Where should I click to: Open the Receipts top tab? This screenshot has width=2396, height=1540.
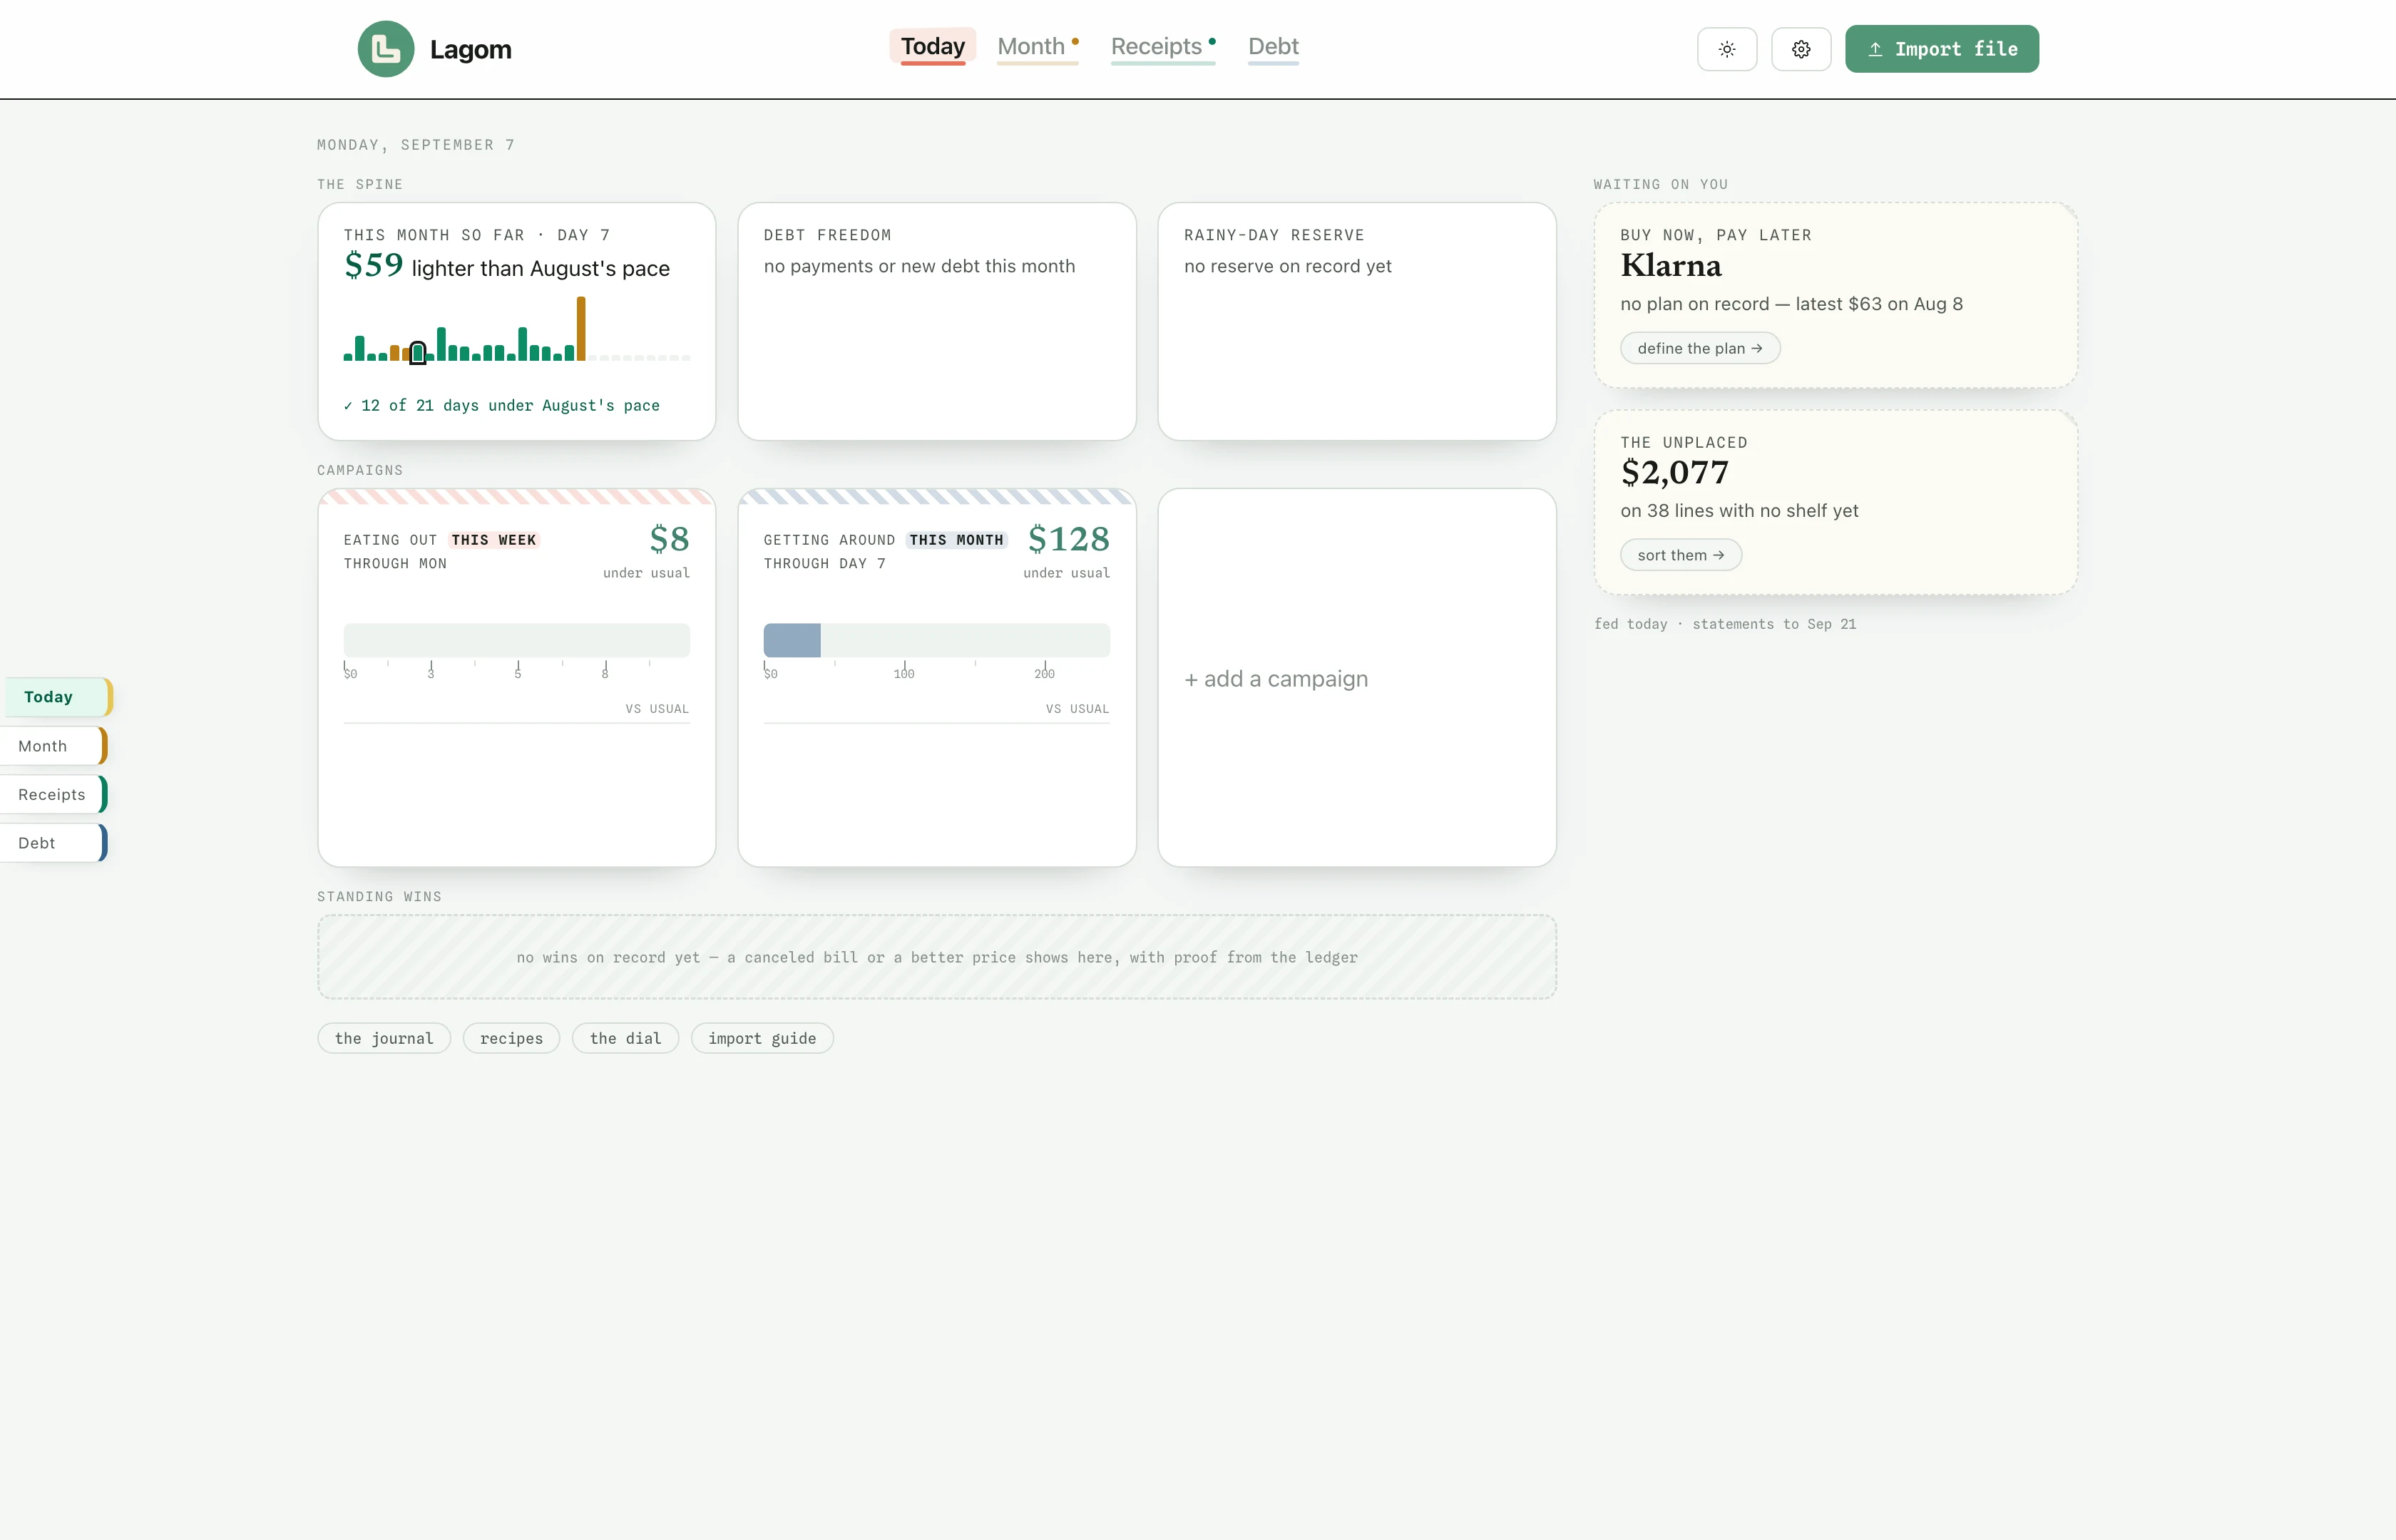pos(1163,46)
